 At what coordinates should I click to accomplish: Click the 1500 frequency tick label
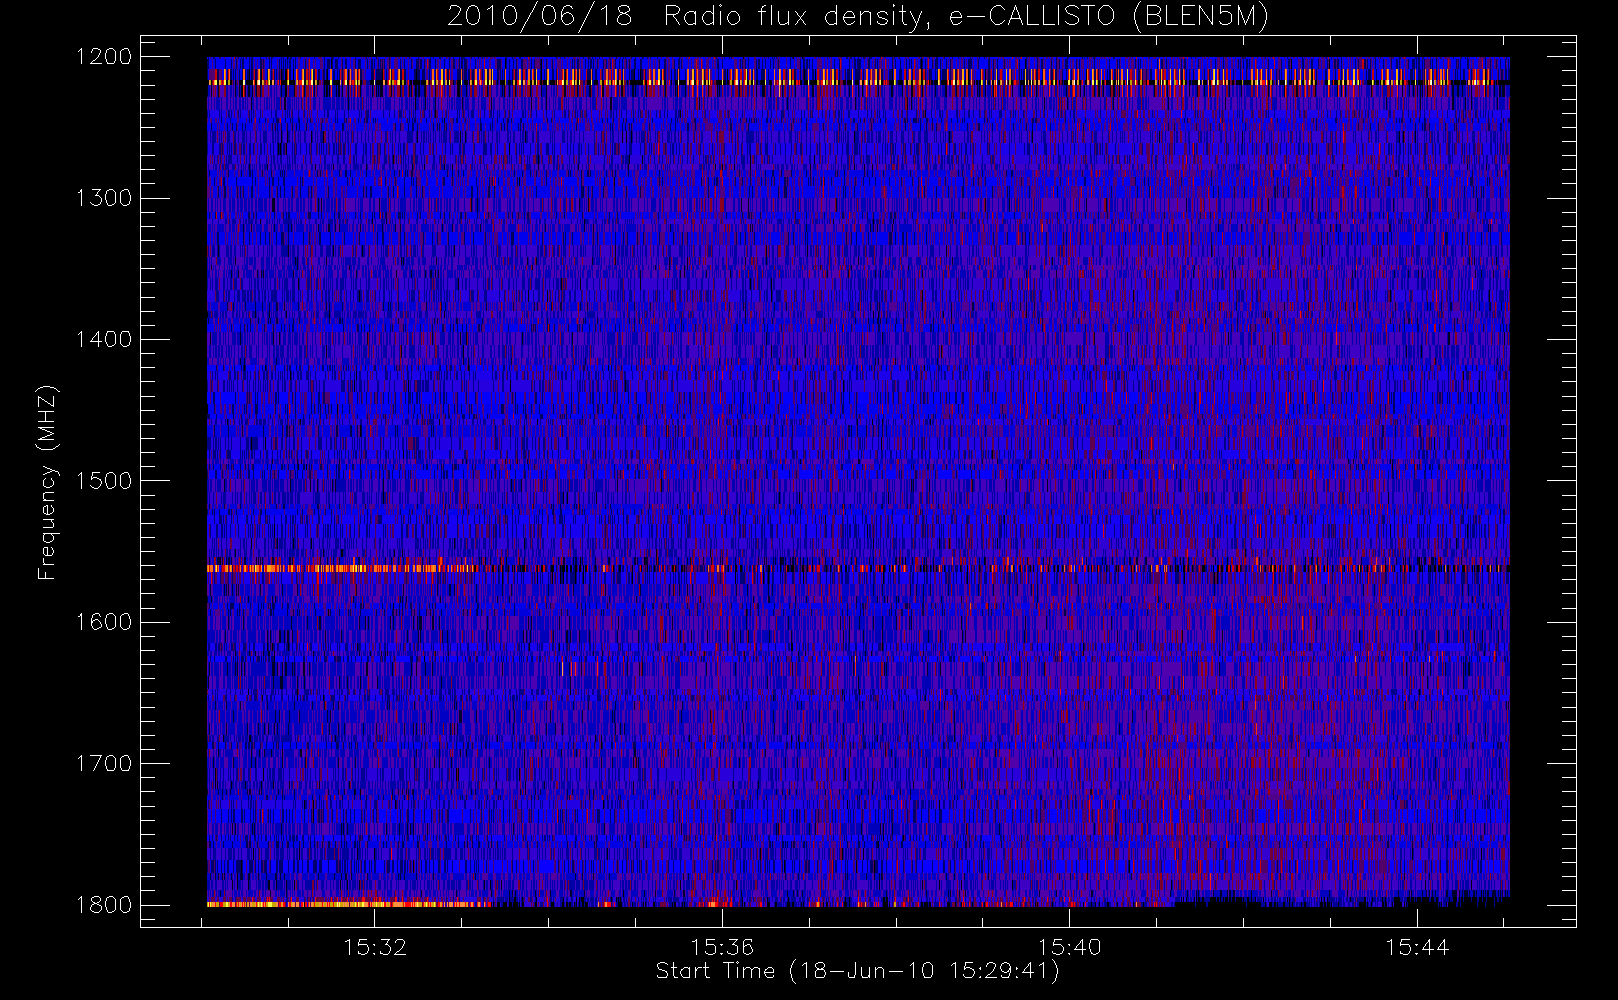(104, 481)
